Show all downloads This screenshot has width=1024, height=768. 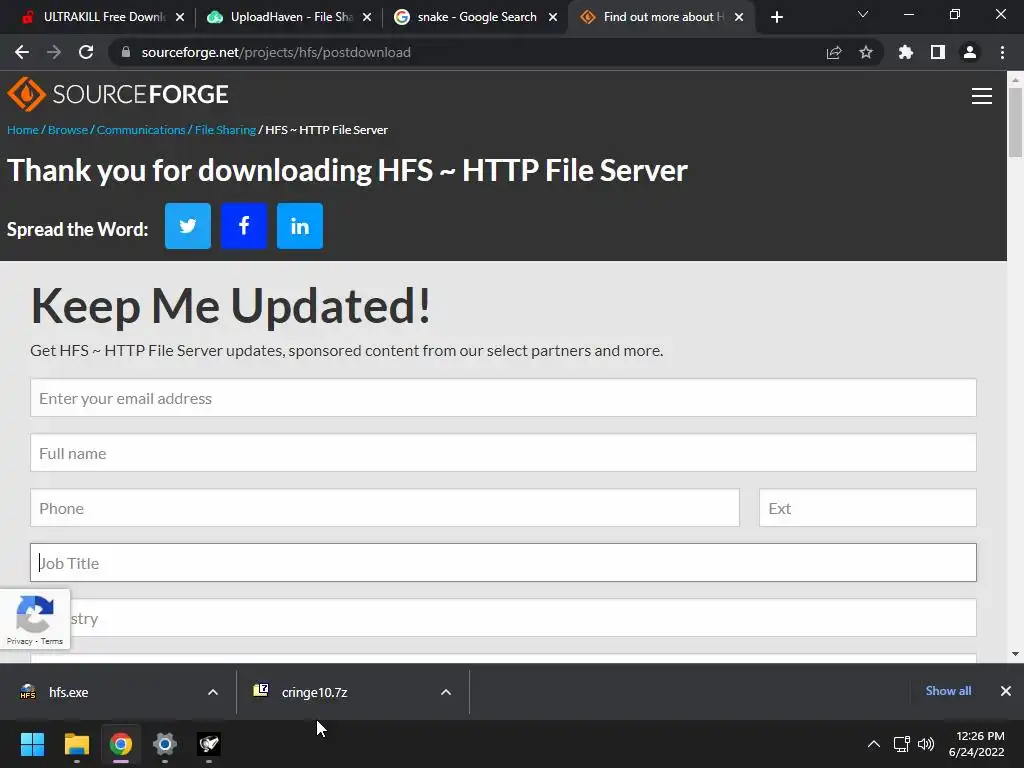(x=948, y=691)
